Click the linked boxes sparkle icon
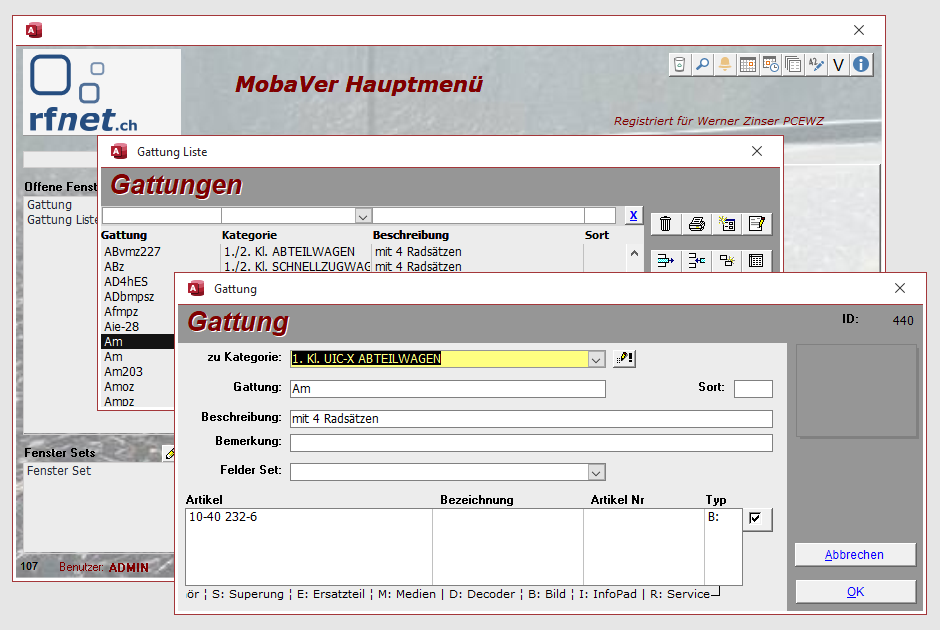940x630 pixels. click(x=727, y=261)
